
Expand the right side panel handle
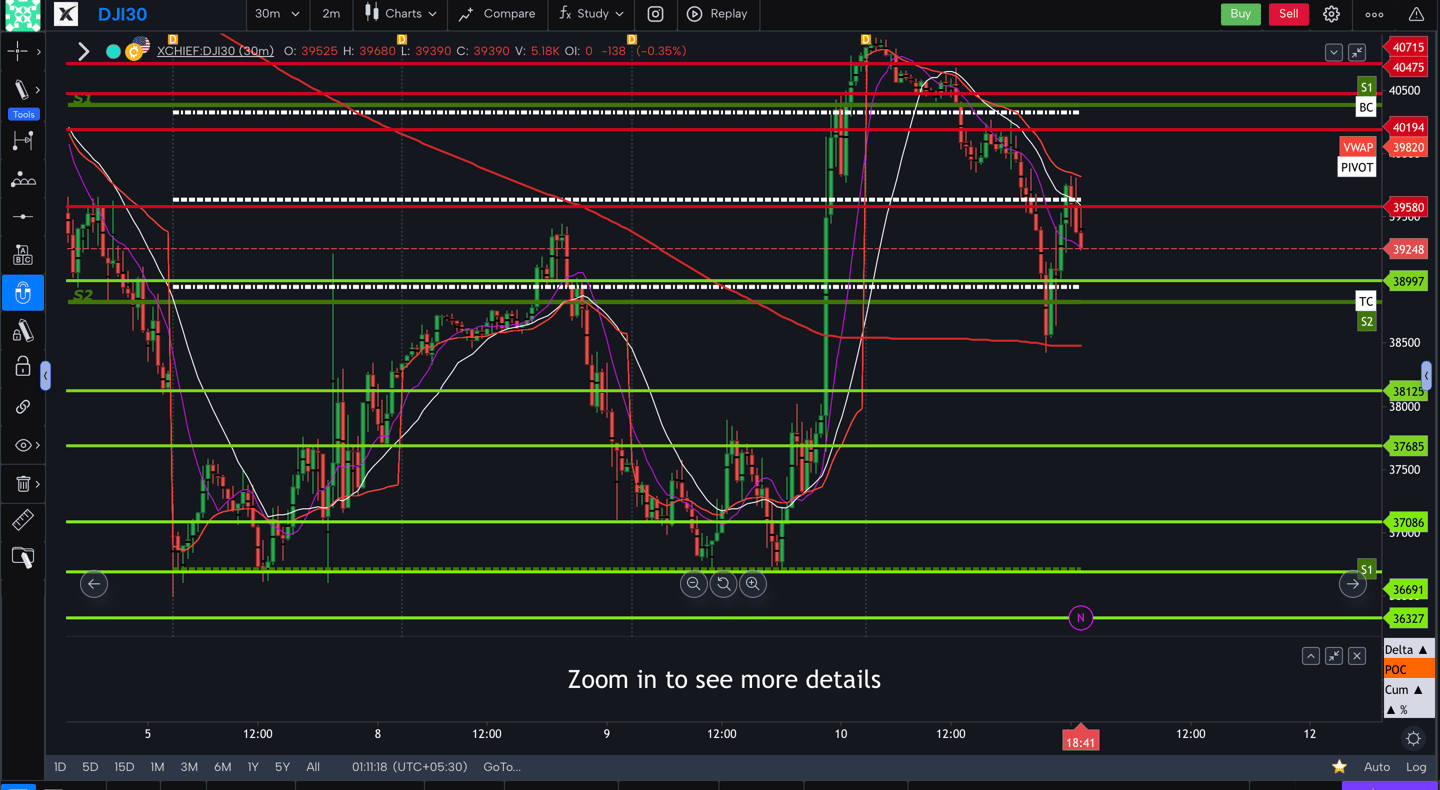click(x=1426, y=376)
